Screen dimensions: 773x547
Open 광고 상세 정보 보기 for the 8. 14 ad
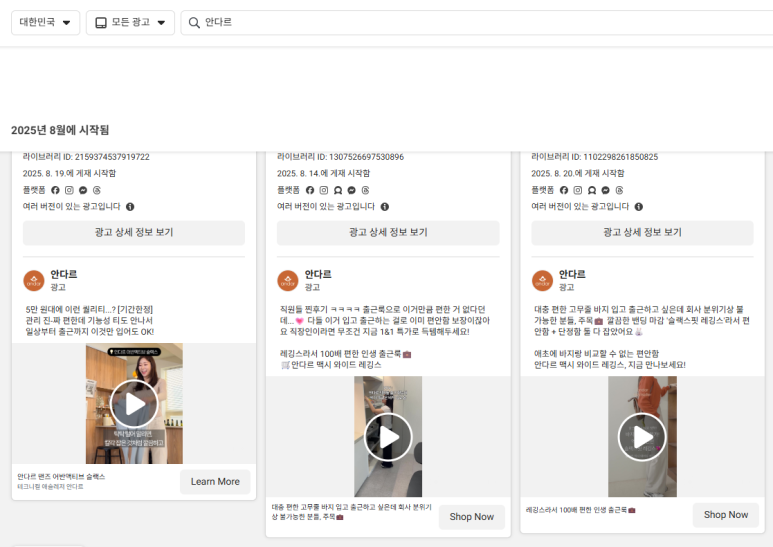pos(388,233)
